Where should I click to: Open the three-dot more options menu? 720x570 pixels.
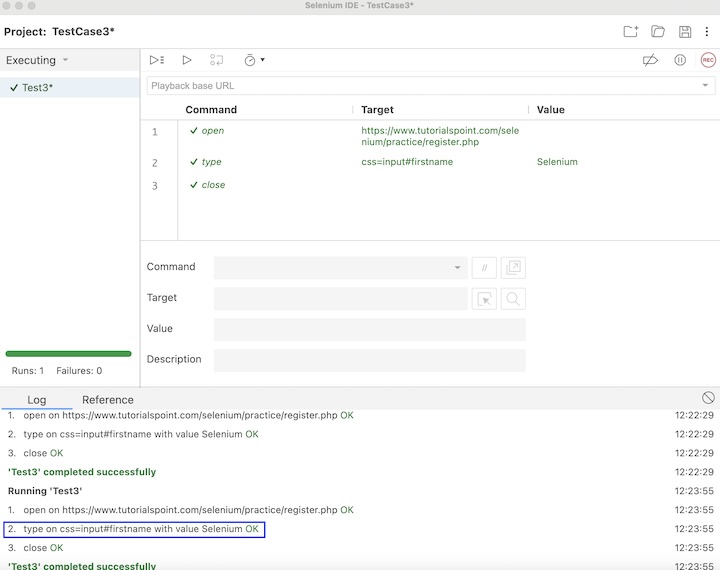point(707,32)
